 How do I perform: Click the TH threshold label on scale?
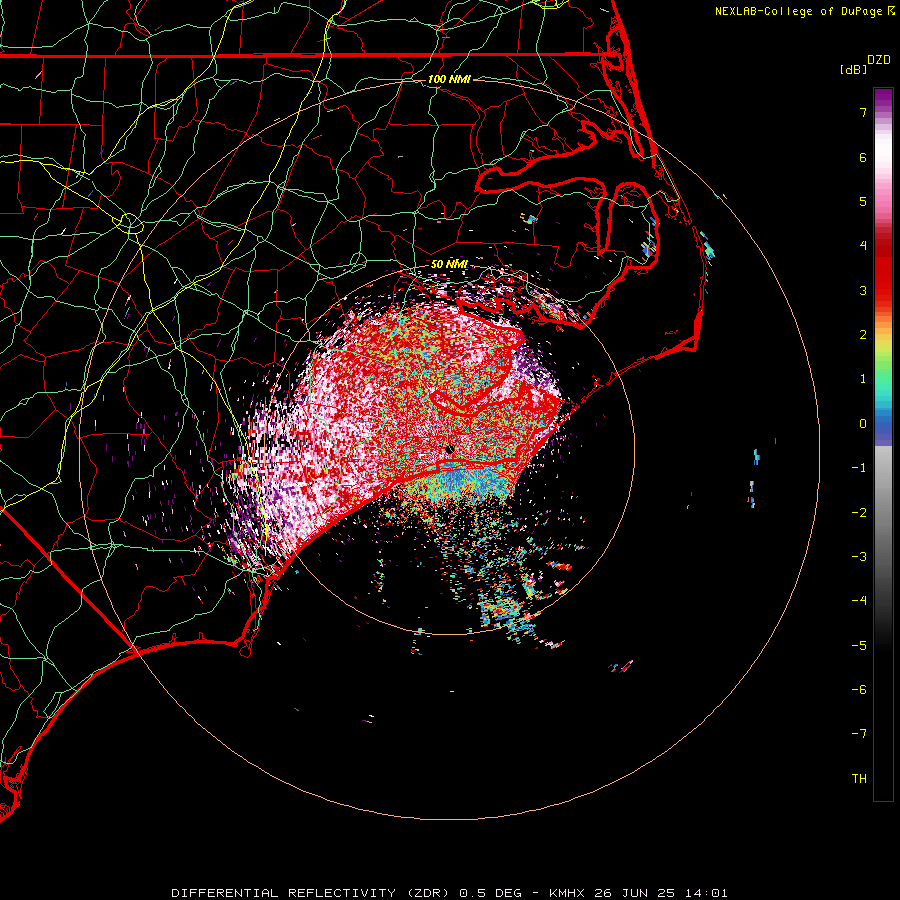[x=859, y=779]
